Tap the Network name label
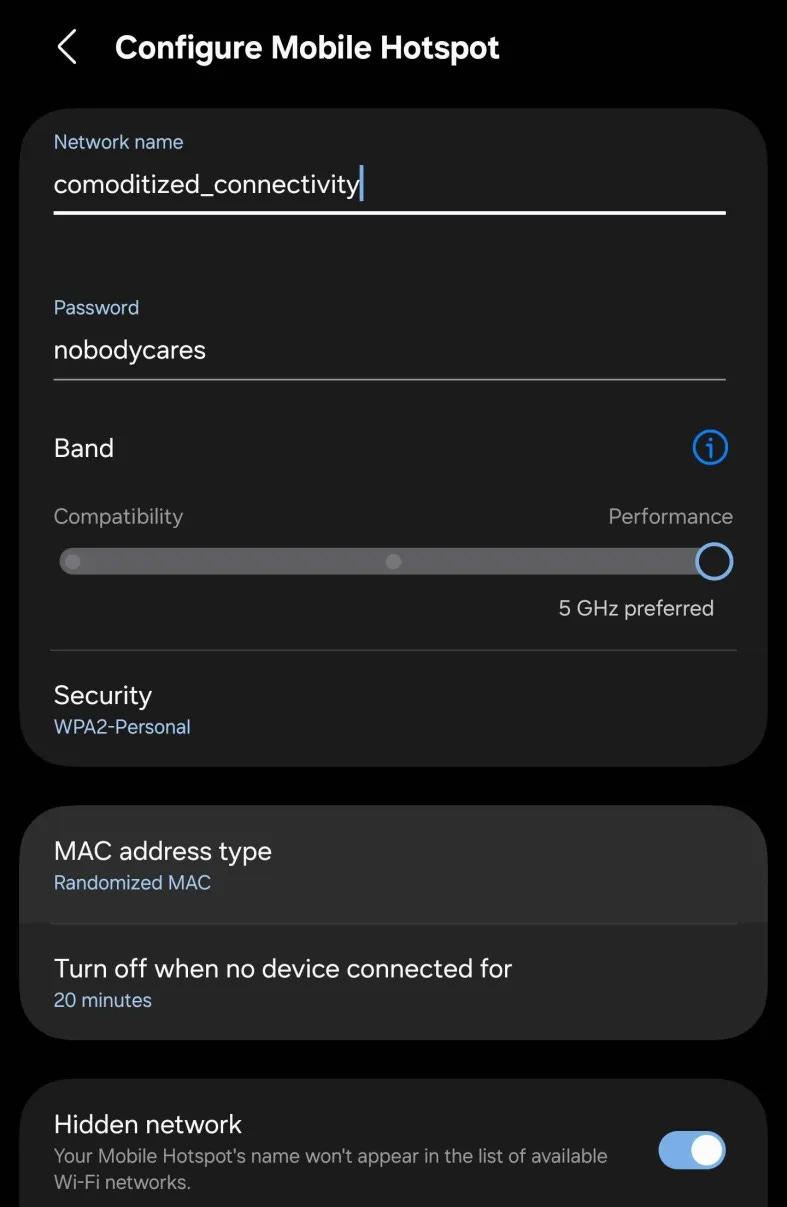Viewport: 787px width, 1207px height. click(118, 142)
